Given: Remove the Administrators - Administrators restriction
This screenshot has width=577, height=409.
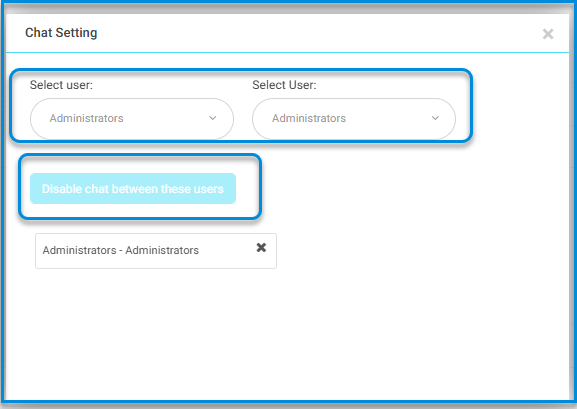Looking at the screenshot, I should [x=261, y=247].
